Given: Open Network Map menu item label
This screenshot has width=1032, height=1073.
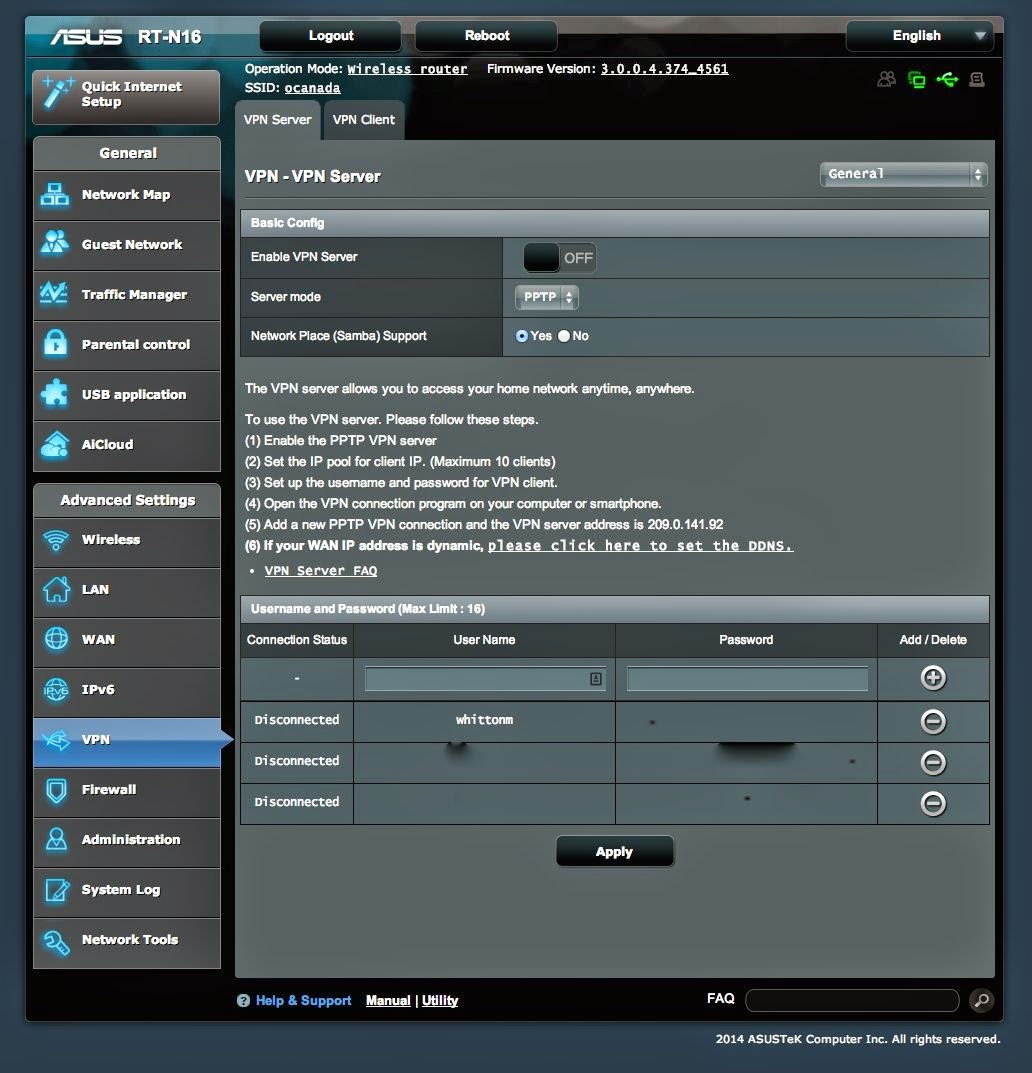Looking at the screenshot, I should [126, 195].
